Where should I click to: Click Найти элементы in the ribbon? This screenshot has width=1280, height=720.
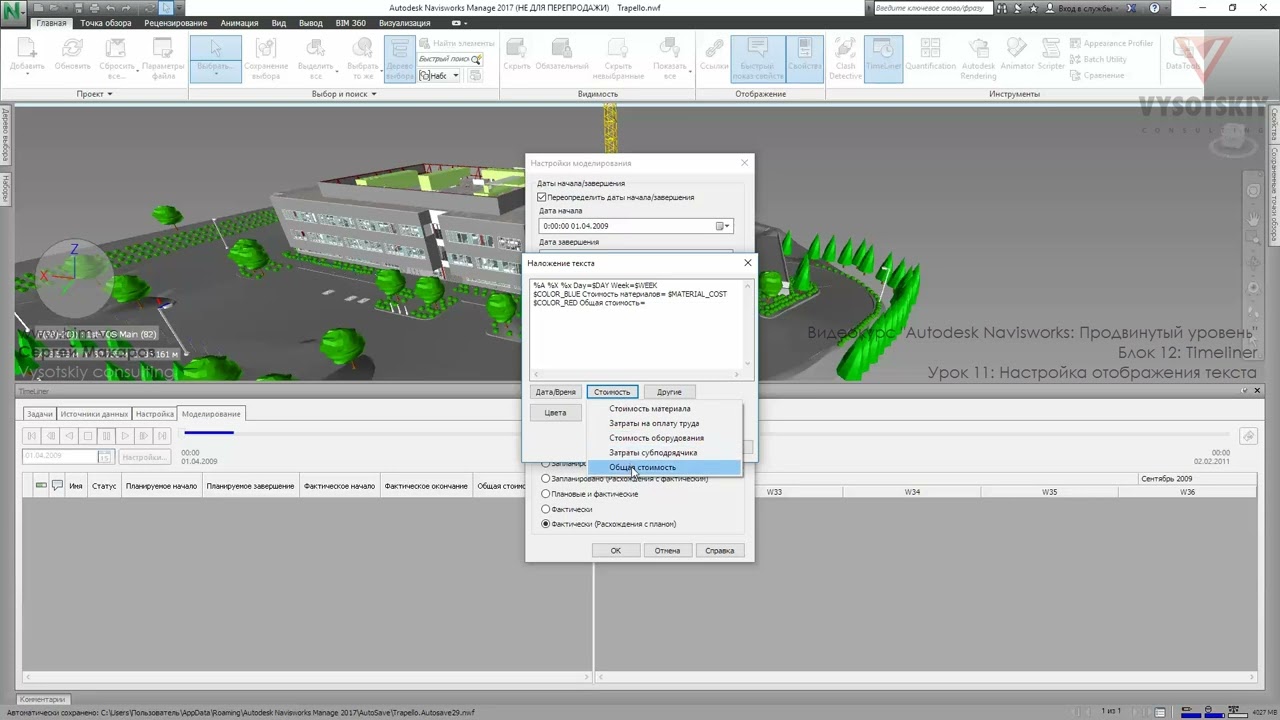(x=457, y=44)
